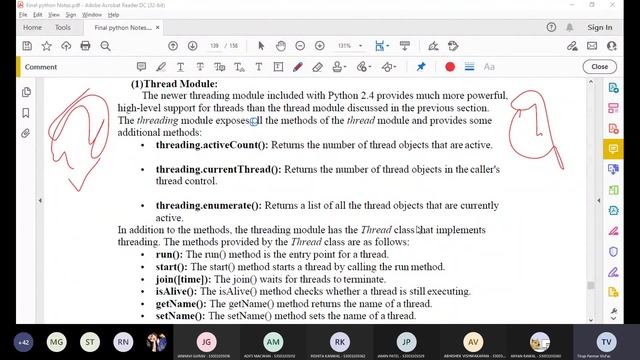Image resolution: width=640 pixels, height=360 pixels.
Task: Open the highlighted Comment tool in right pane
Action: pos(613,149)
